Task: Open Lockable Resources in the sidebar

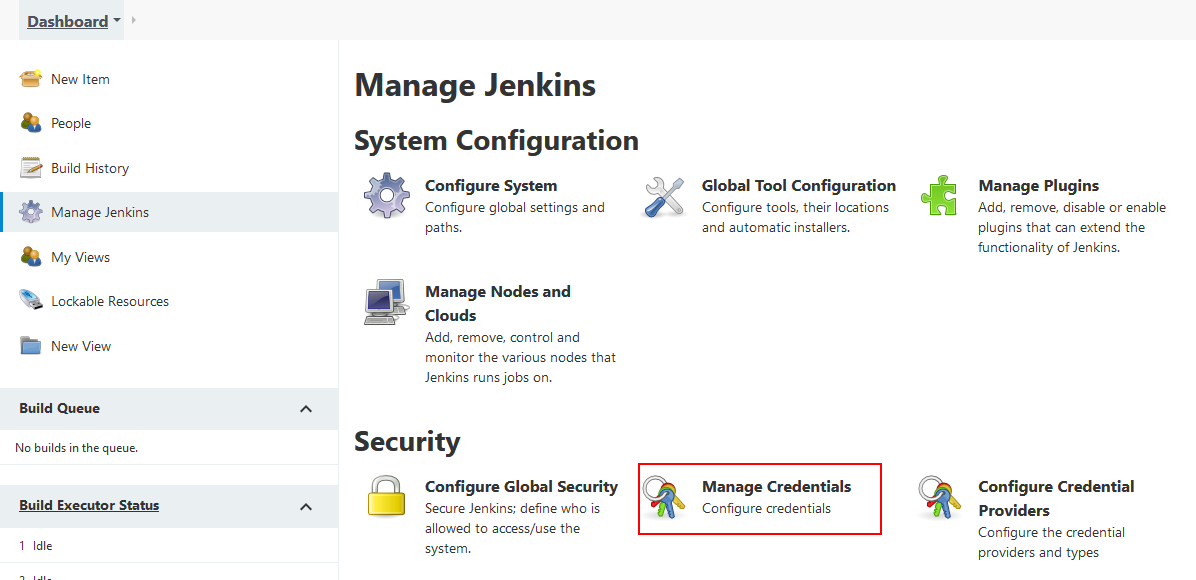Action: pos(110,301)
